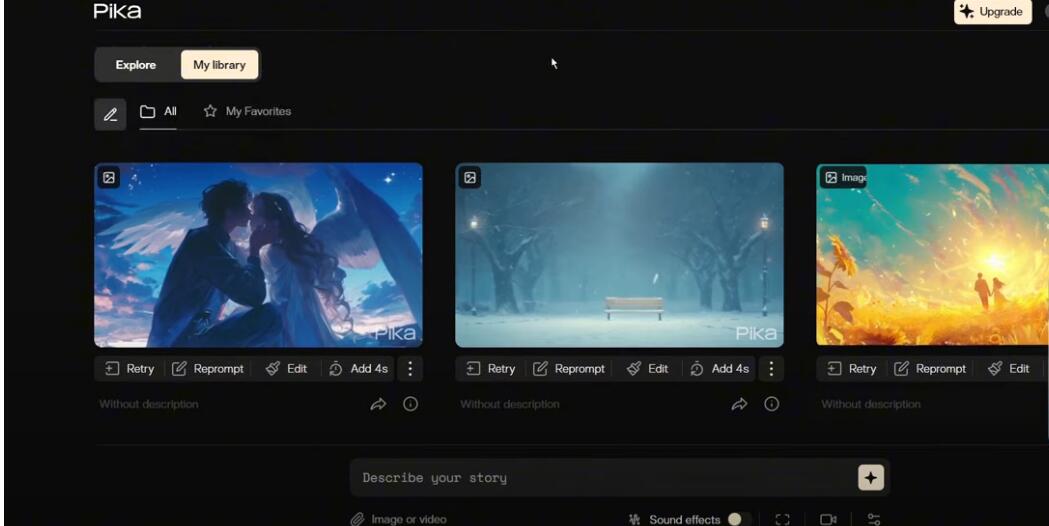Viewport: 1049px width, 526px height.
Task: Attach an Image or video
Action: [398, 519]
